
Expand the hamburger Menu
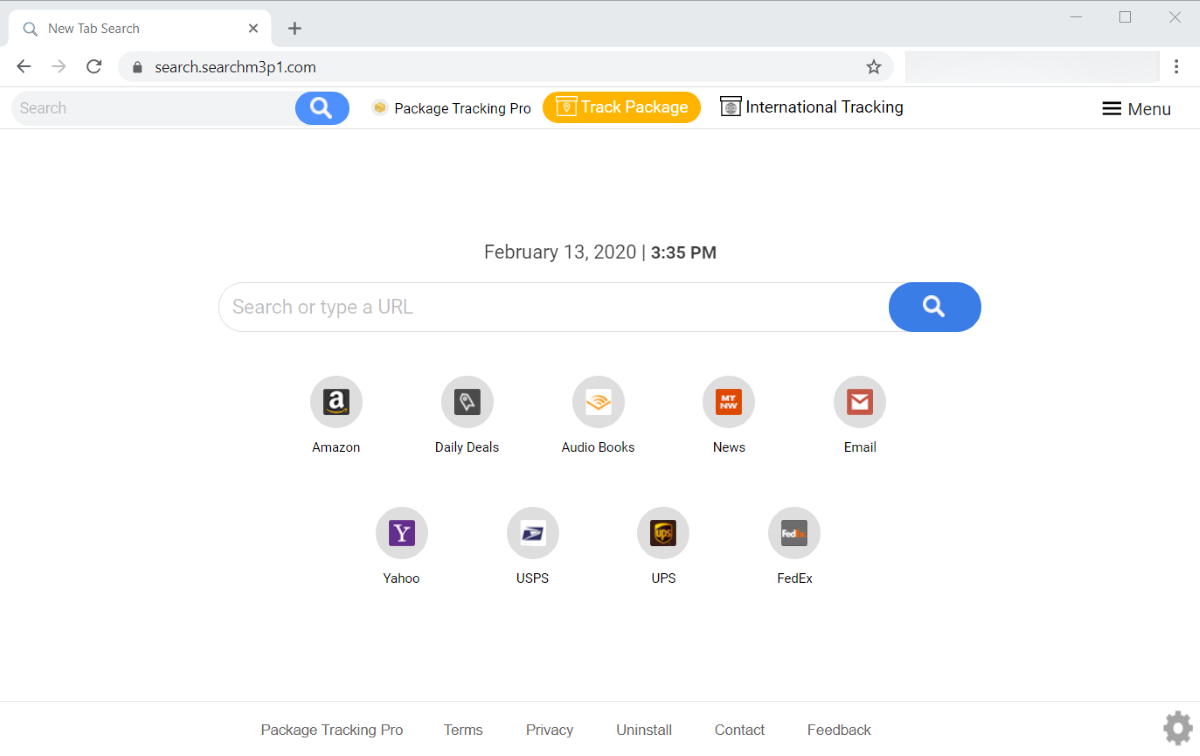coord(1136,109)
